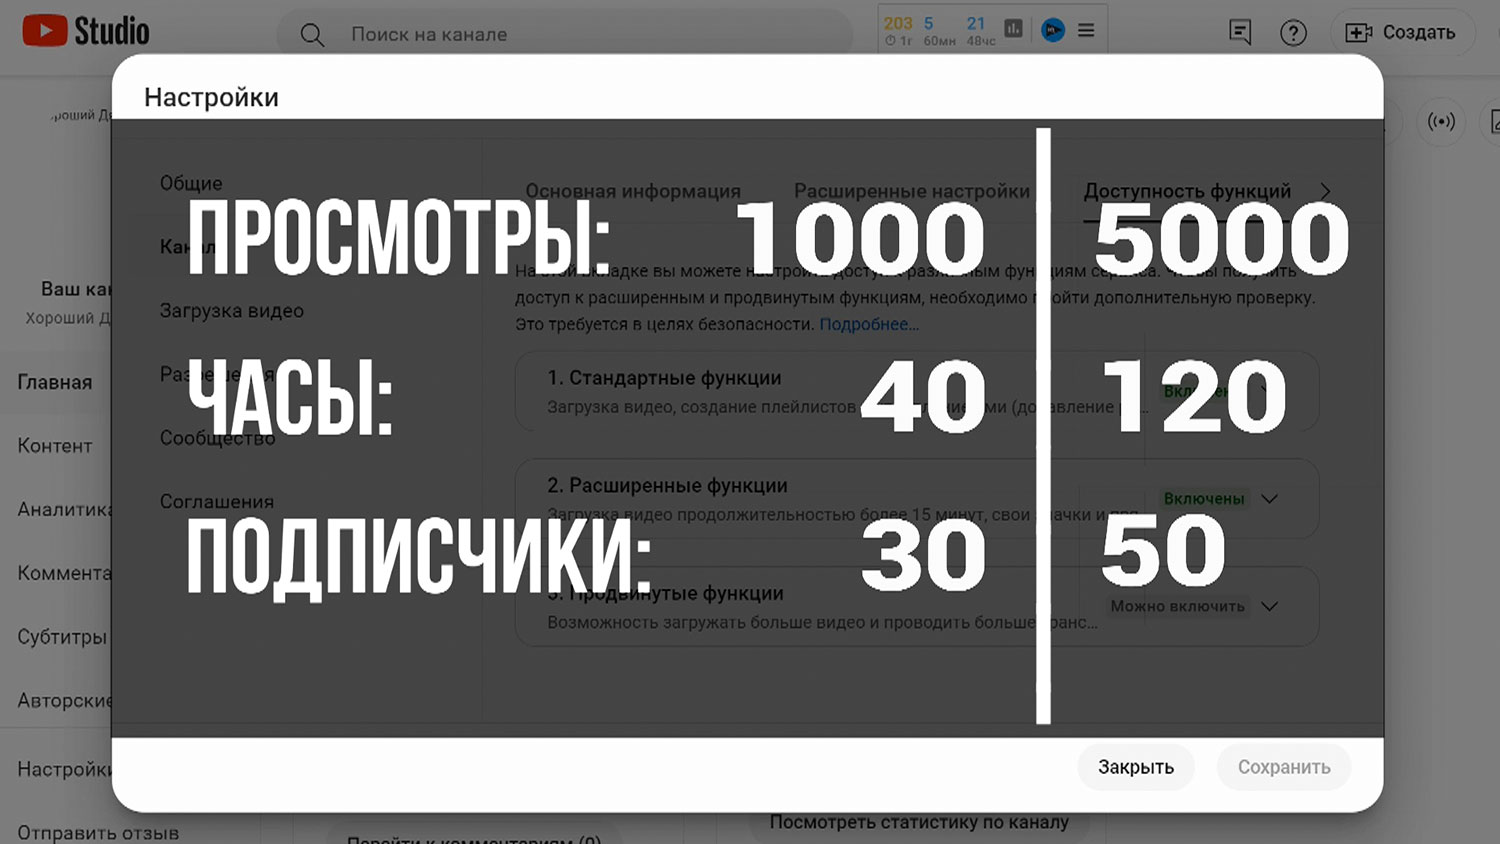
Task: Click Закрыть to dismiss settings
Action: [x=1136, y=767]
